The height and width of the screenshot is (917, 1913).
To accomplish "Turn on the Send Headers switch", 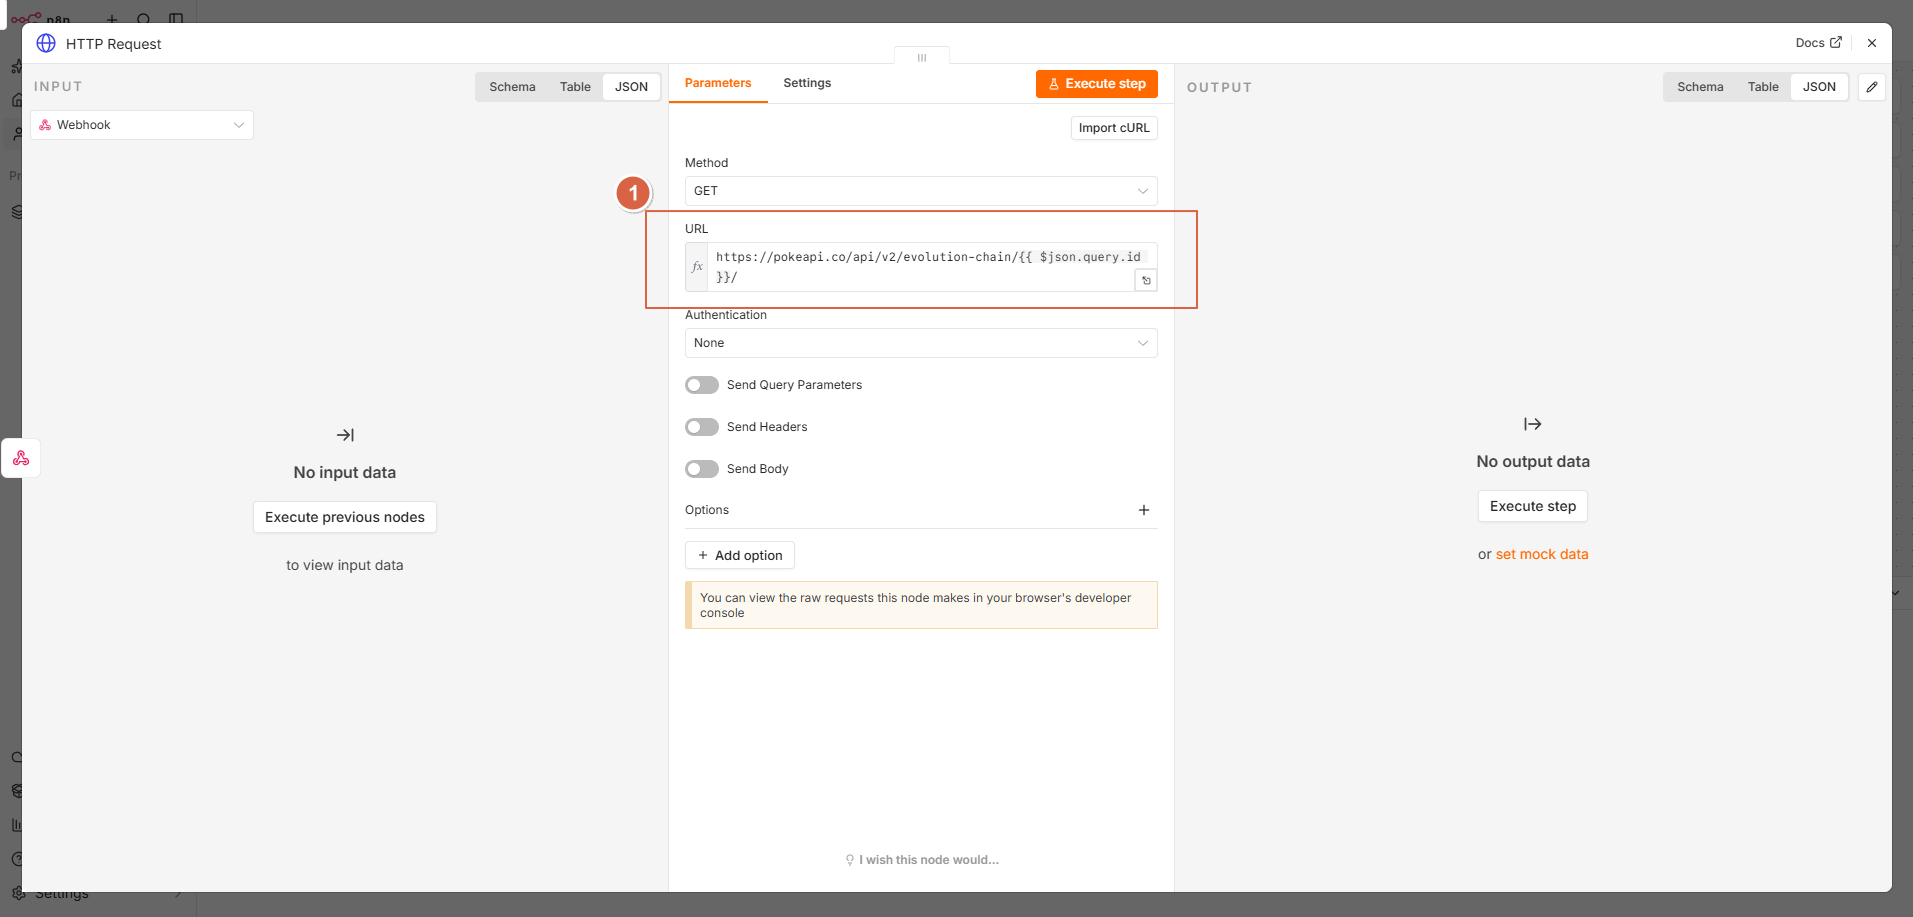I will click(702, 427).
